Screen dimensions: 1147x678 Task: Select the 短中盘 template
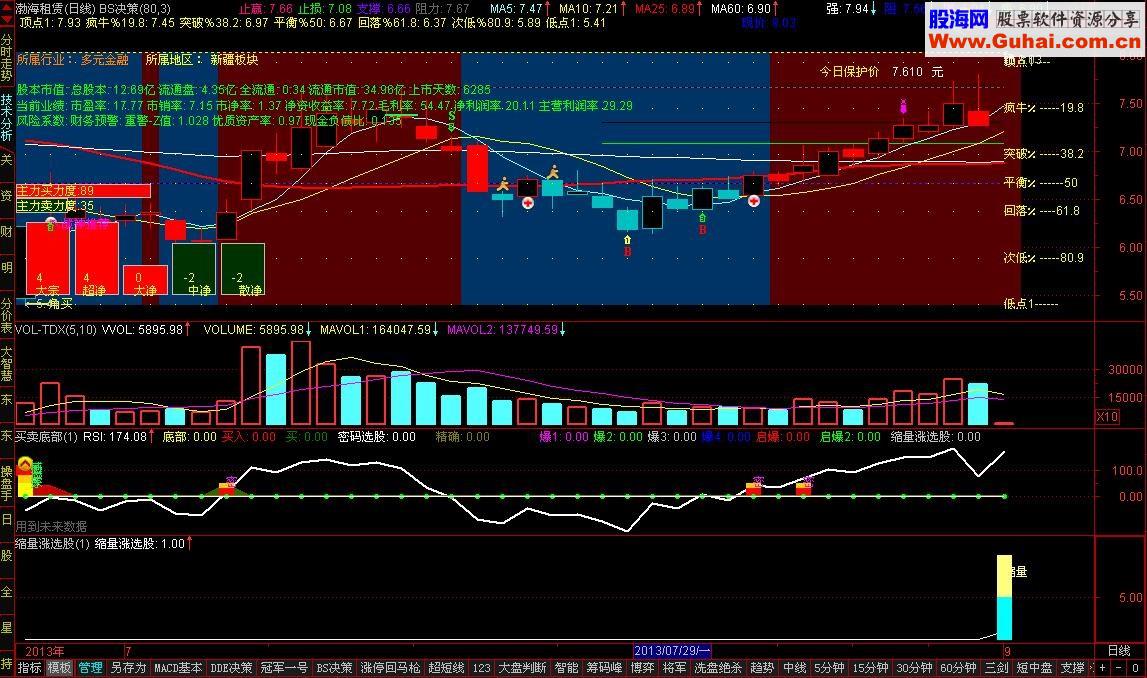pos(1034,668)
